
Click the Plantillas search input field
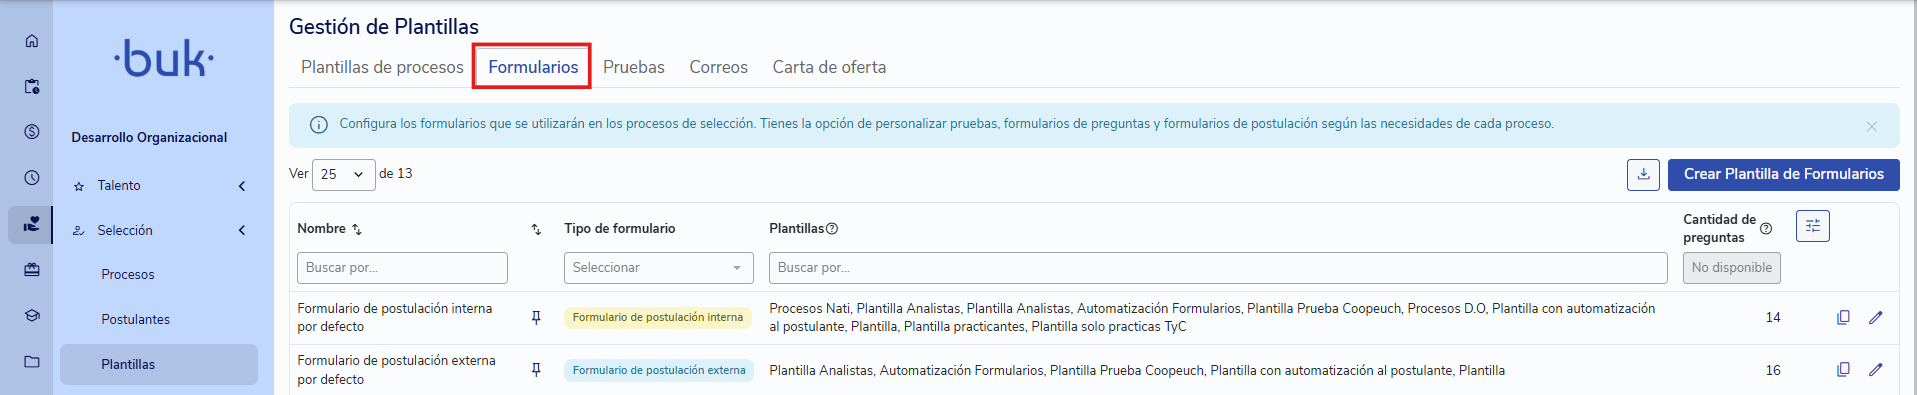tap(1218, 268)
